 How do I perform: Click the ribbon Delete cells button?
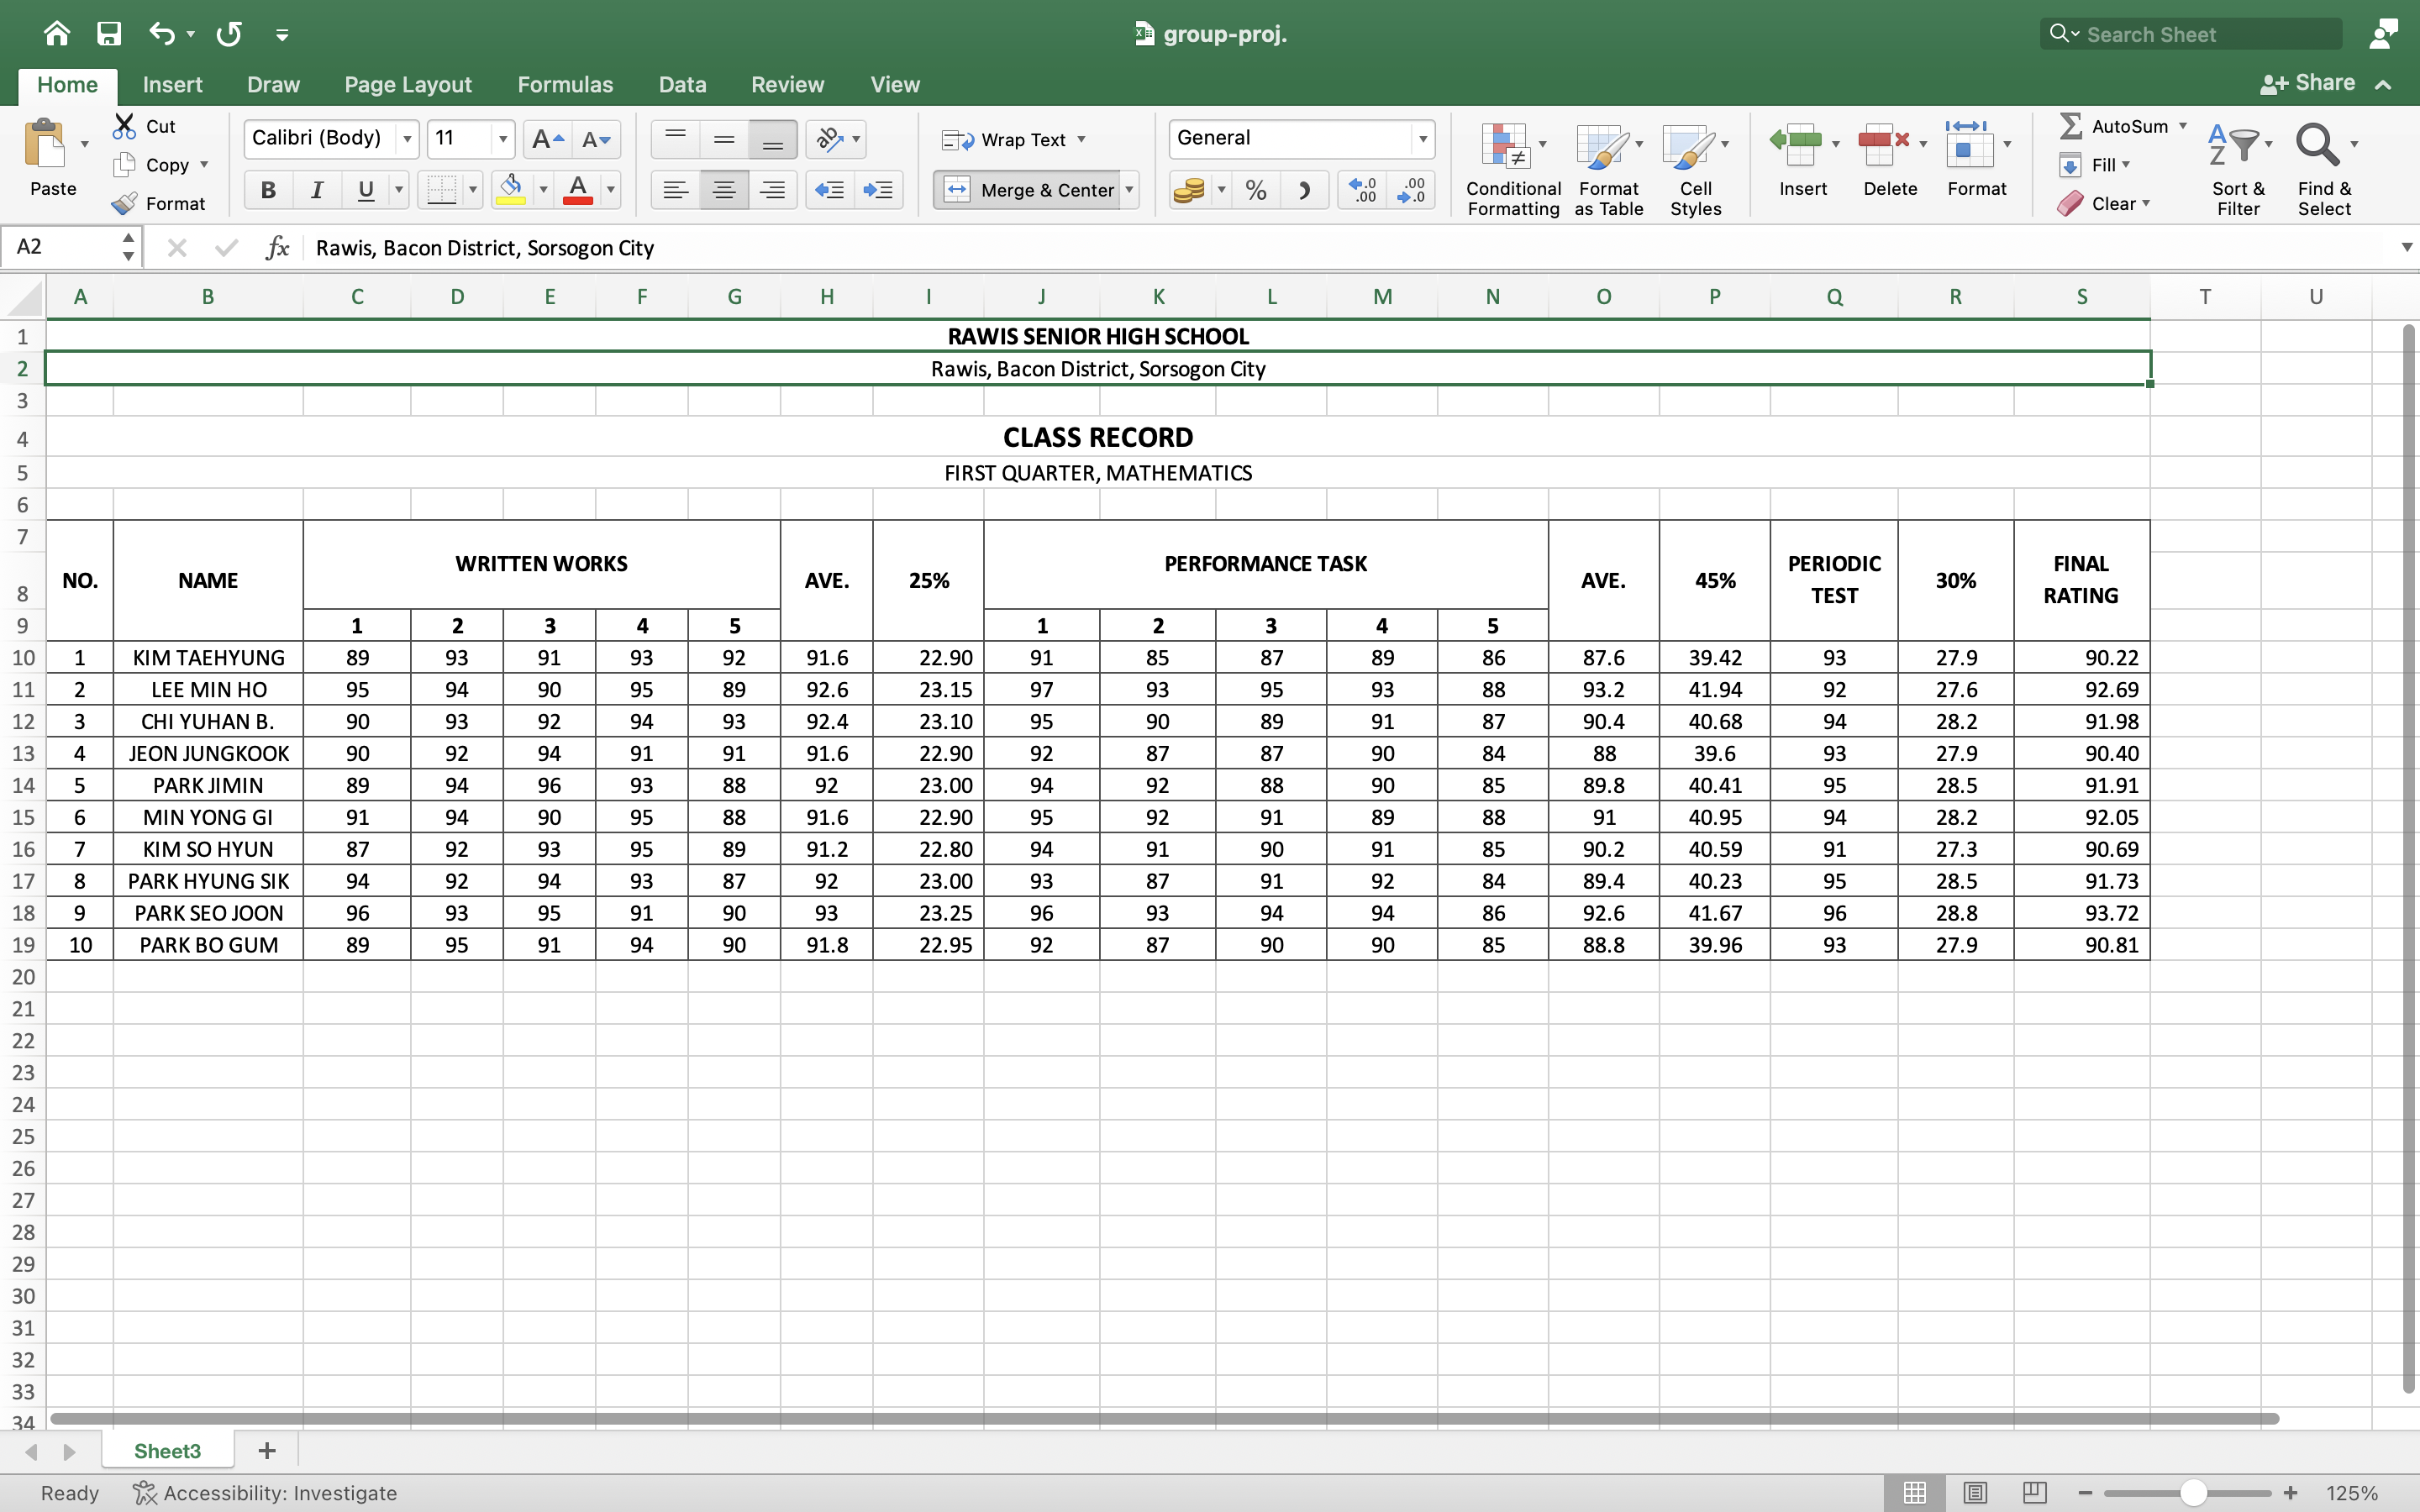(x=1890, y=161)
